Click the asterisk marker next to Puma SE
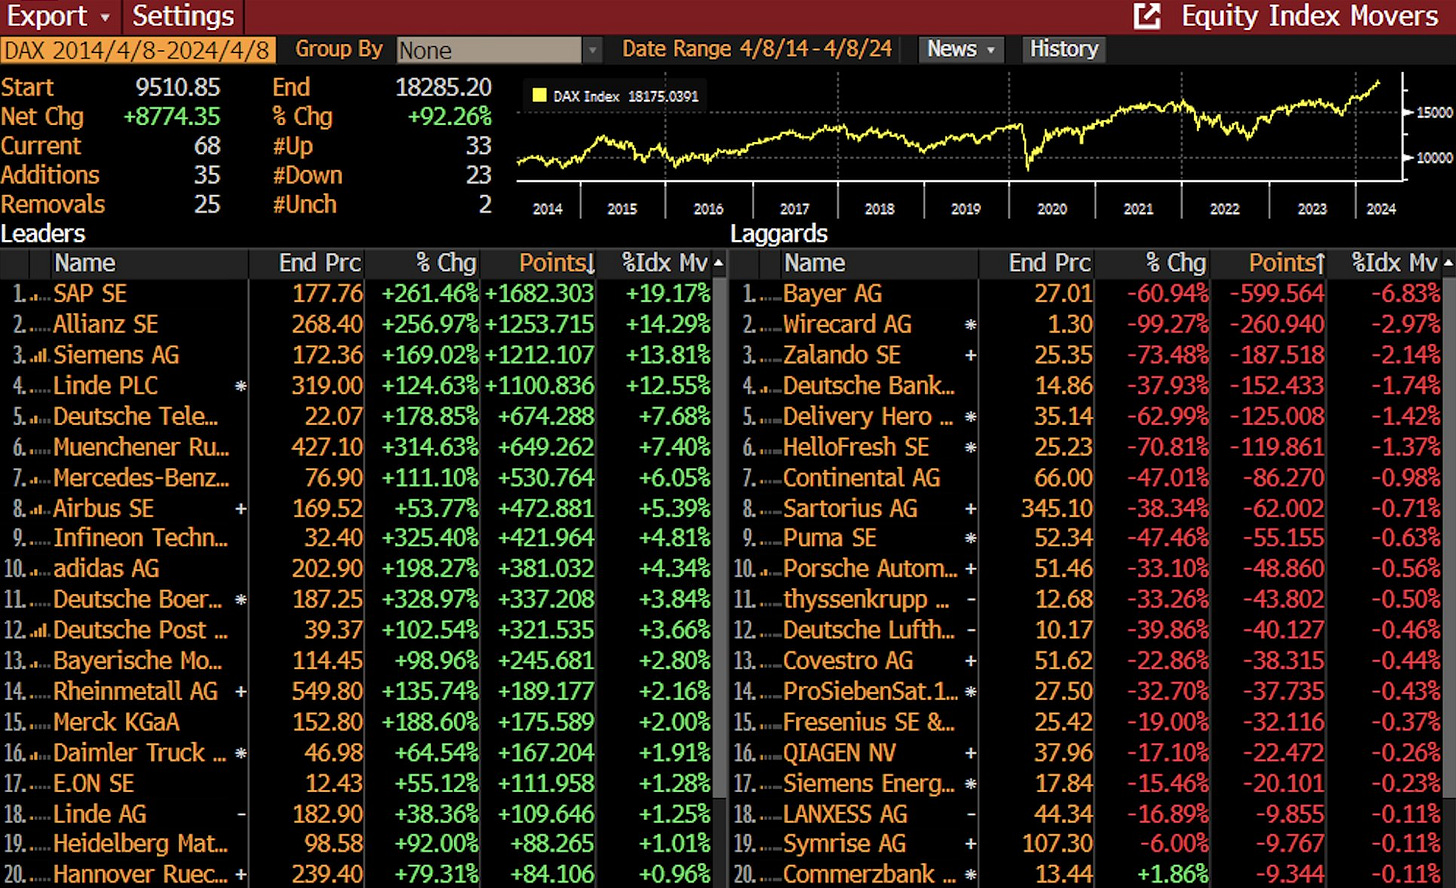Screen dimensions: 1456x888 pos(970,539)
